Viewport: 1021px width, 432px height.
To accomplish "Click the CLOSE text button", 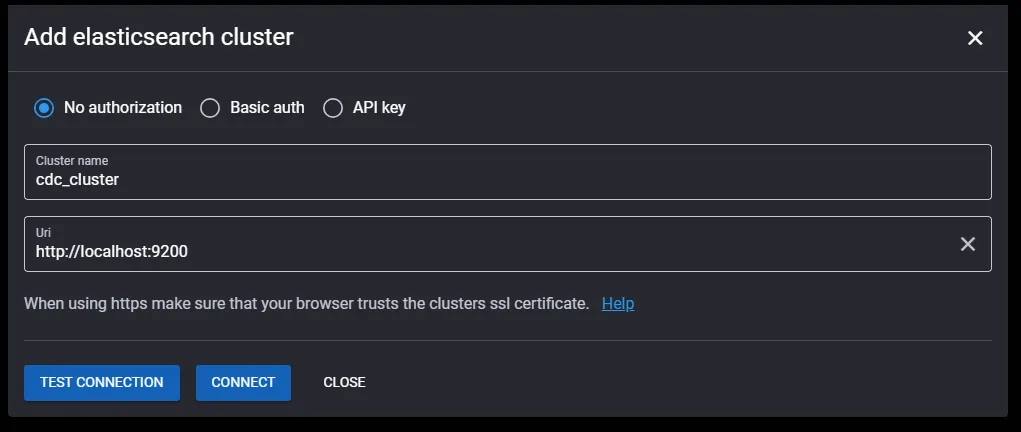I will 344,382.
